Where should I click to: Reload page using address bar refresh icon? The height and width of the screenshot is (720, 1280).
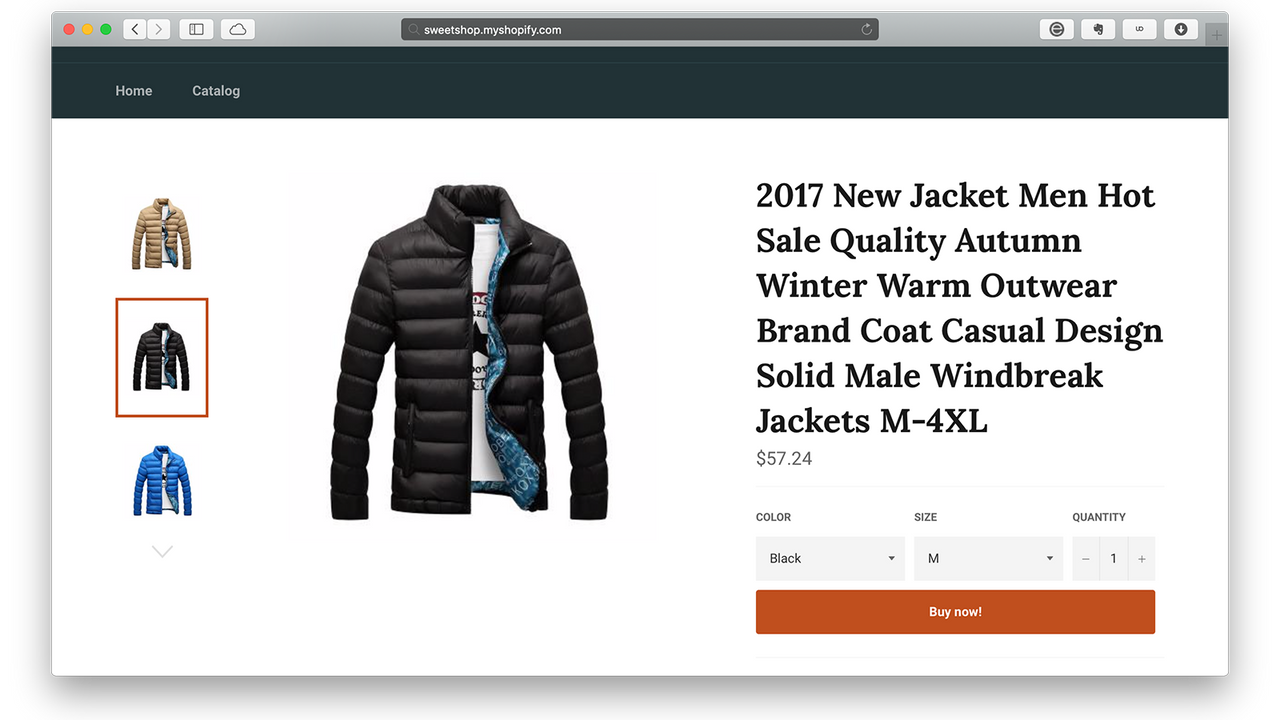click(x=867, y=30)
